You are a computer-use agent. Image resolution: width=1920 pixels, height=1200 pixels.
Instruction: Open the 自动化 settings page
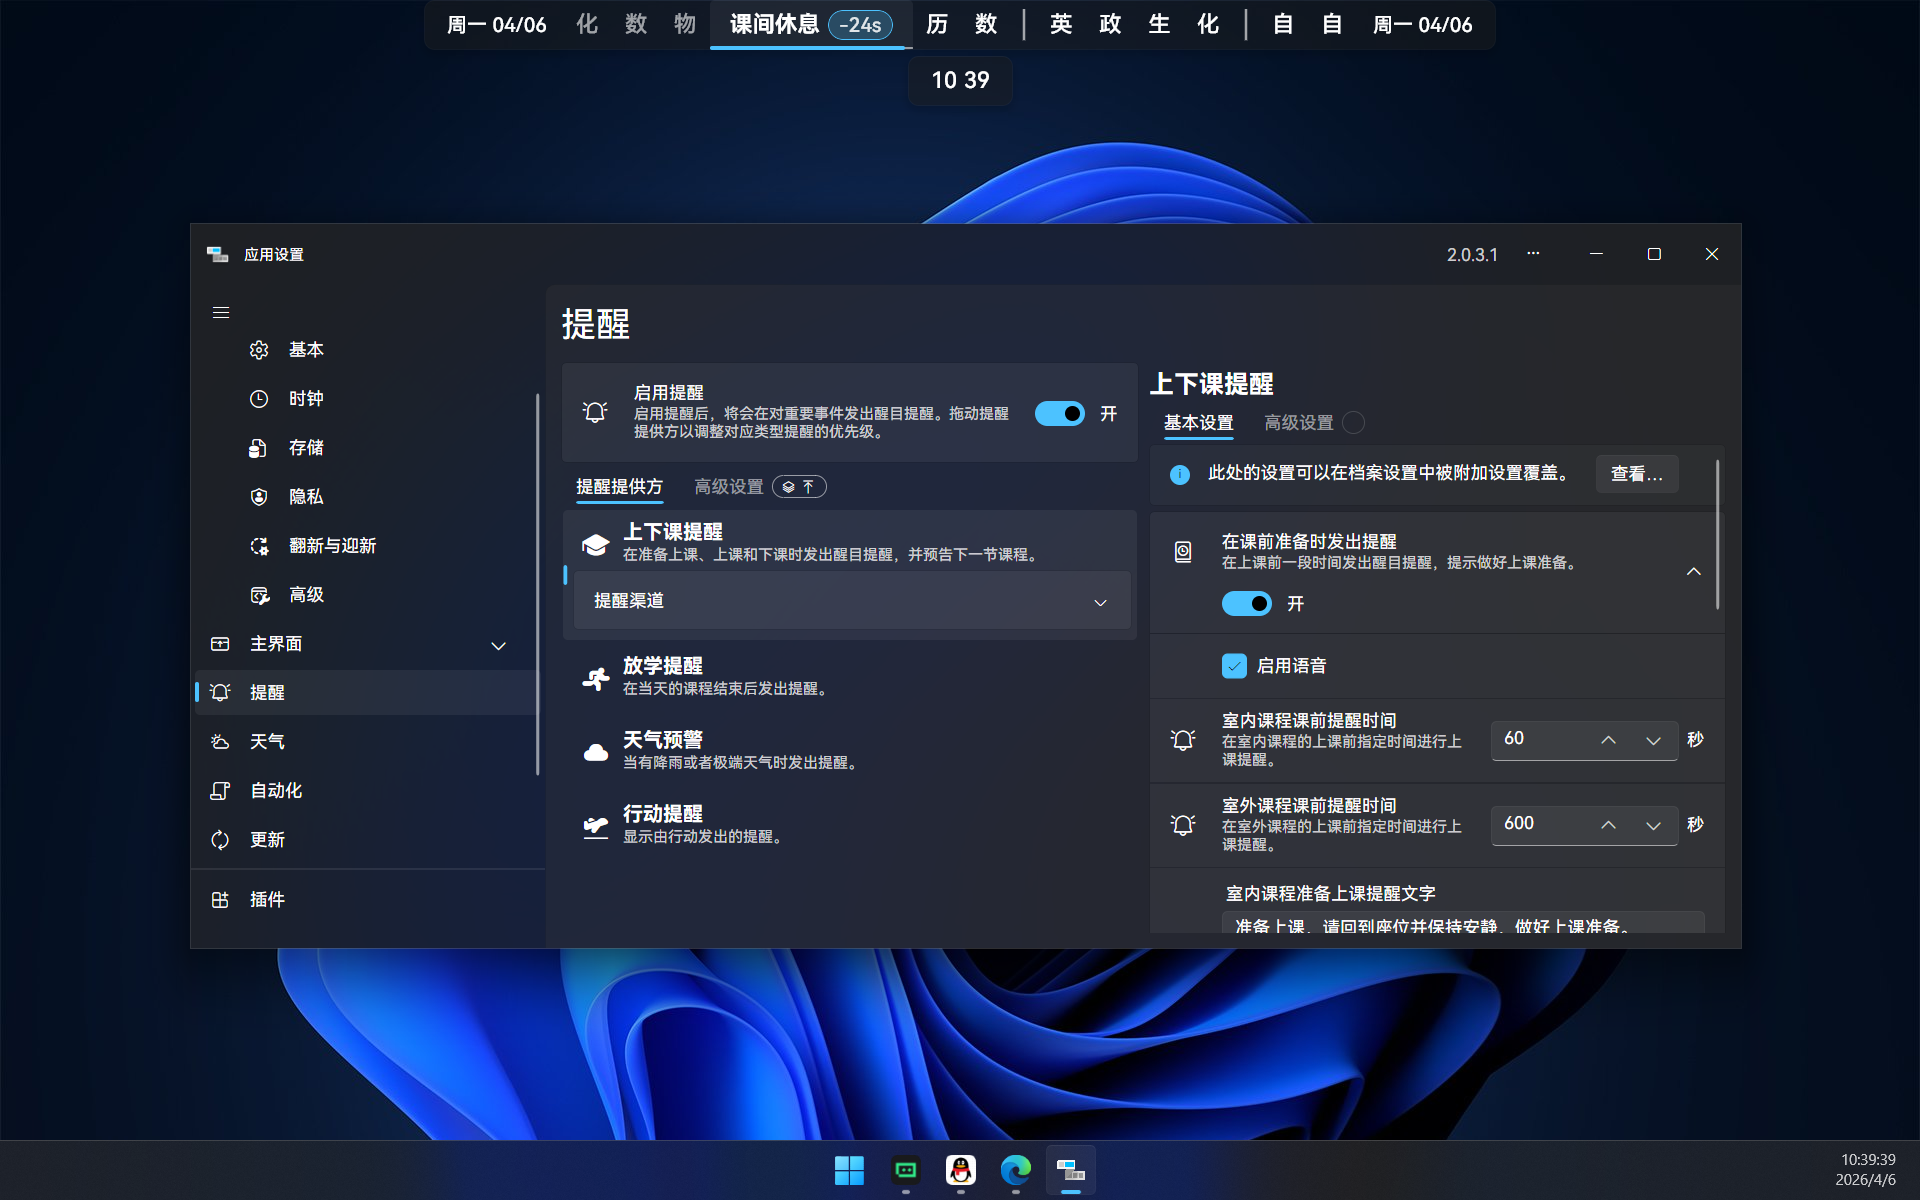click(x=274, y=790)
